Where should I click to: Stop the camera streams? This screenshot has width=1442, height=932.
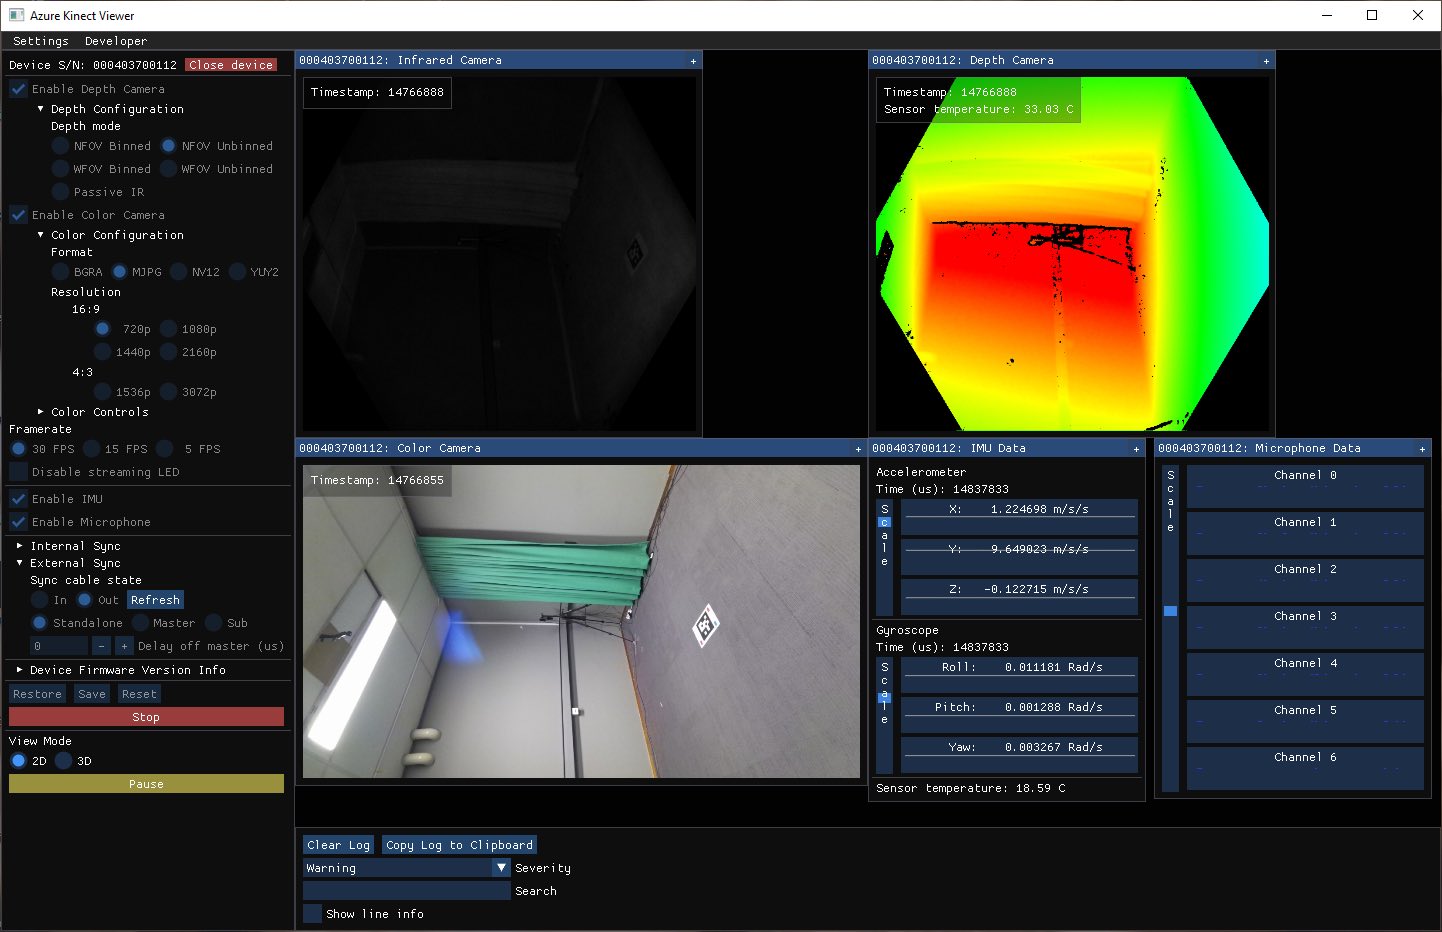coord(146,717)
